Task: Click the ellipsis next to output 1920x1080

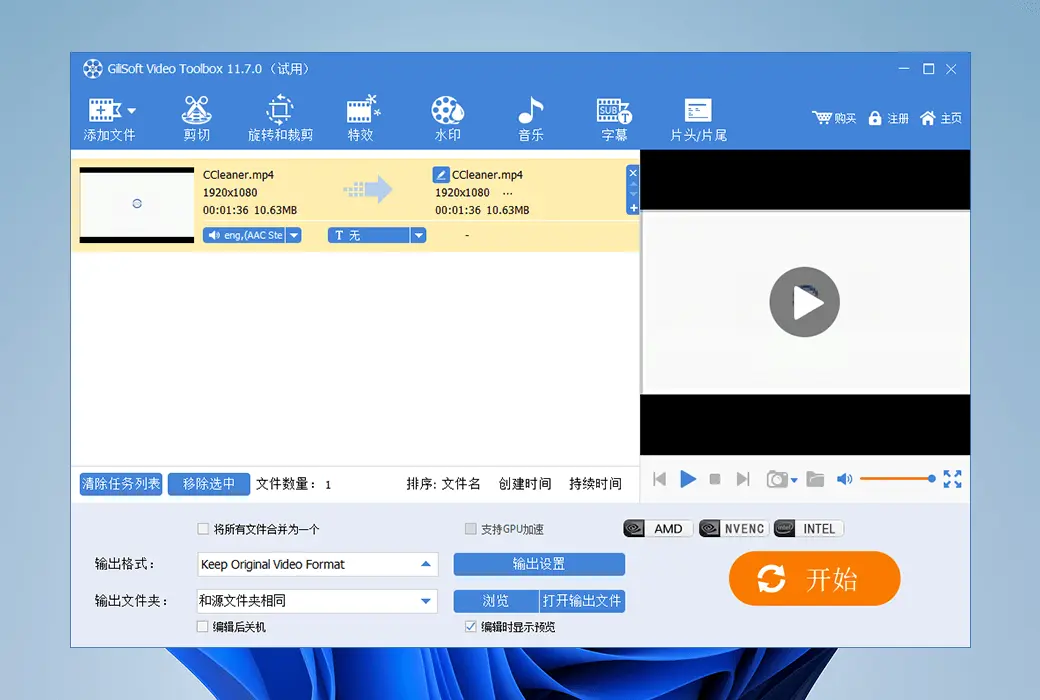Action: click(x=507, y=193)
